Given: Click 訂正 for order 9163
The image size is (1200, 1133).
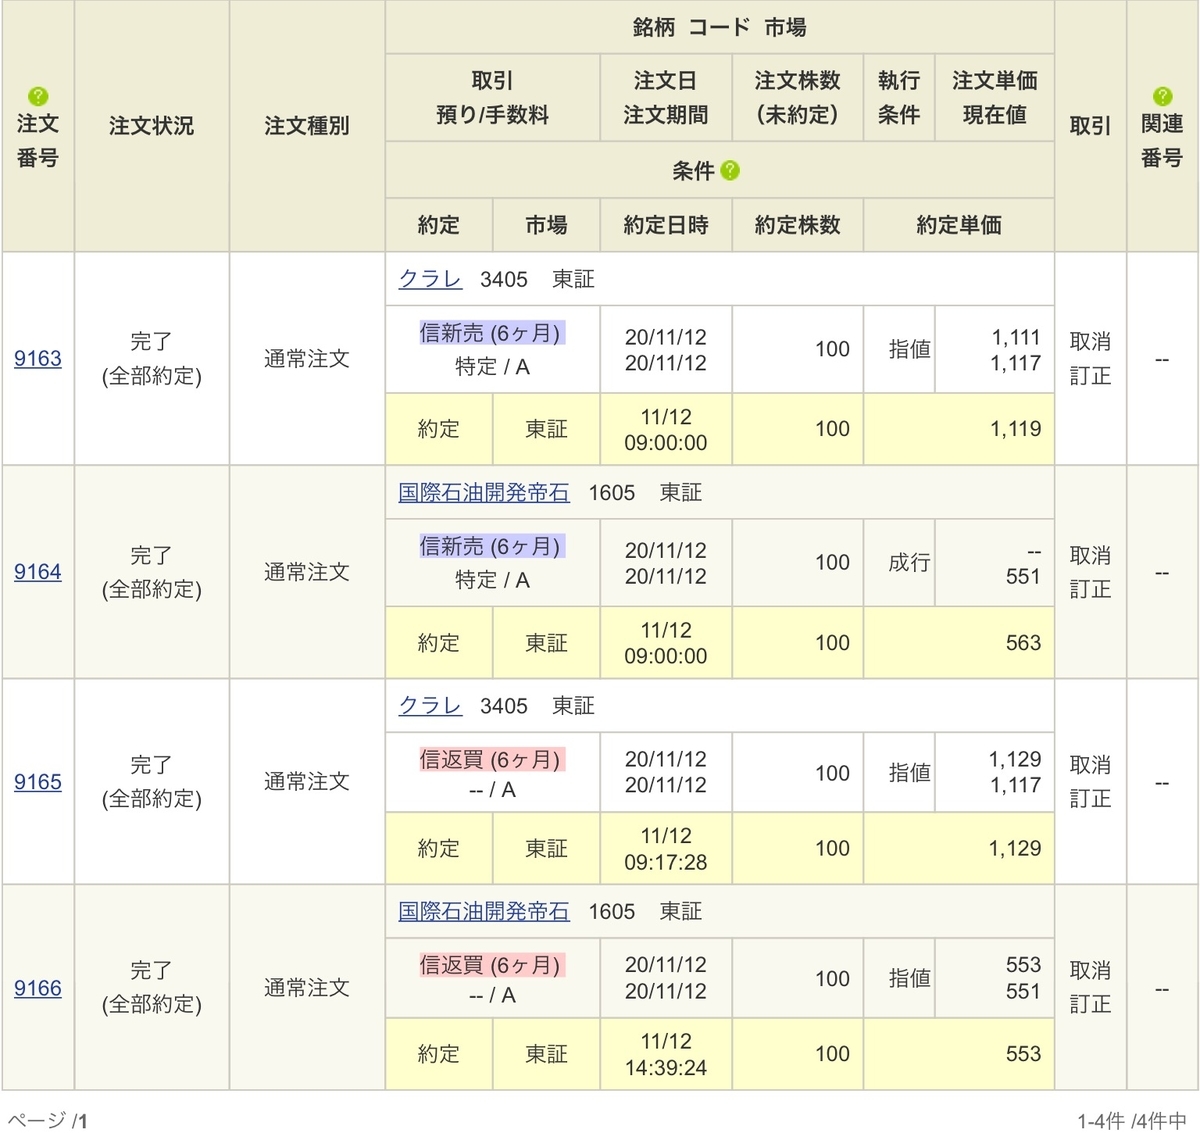Looking at the screenshot, I should pos(1090,375).
